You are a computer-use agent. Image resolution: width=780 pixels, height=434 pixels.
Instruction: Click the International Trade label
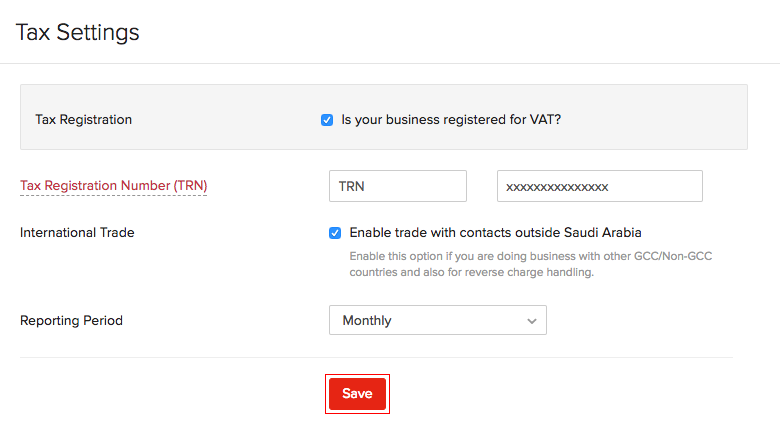tap(77, 233)
